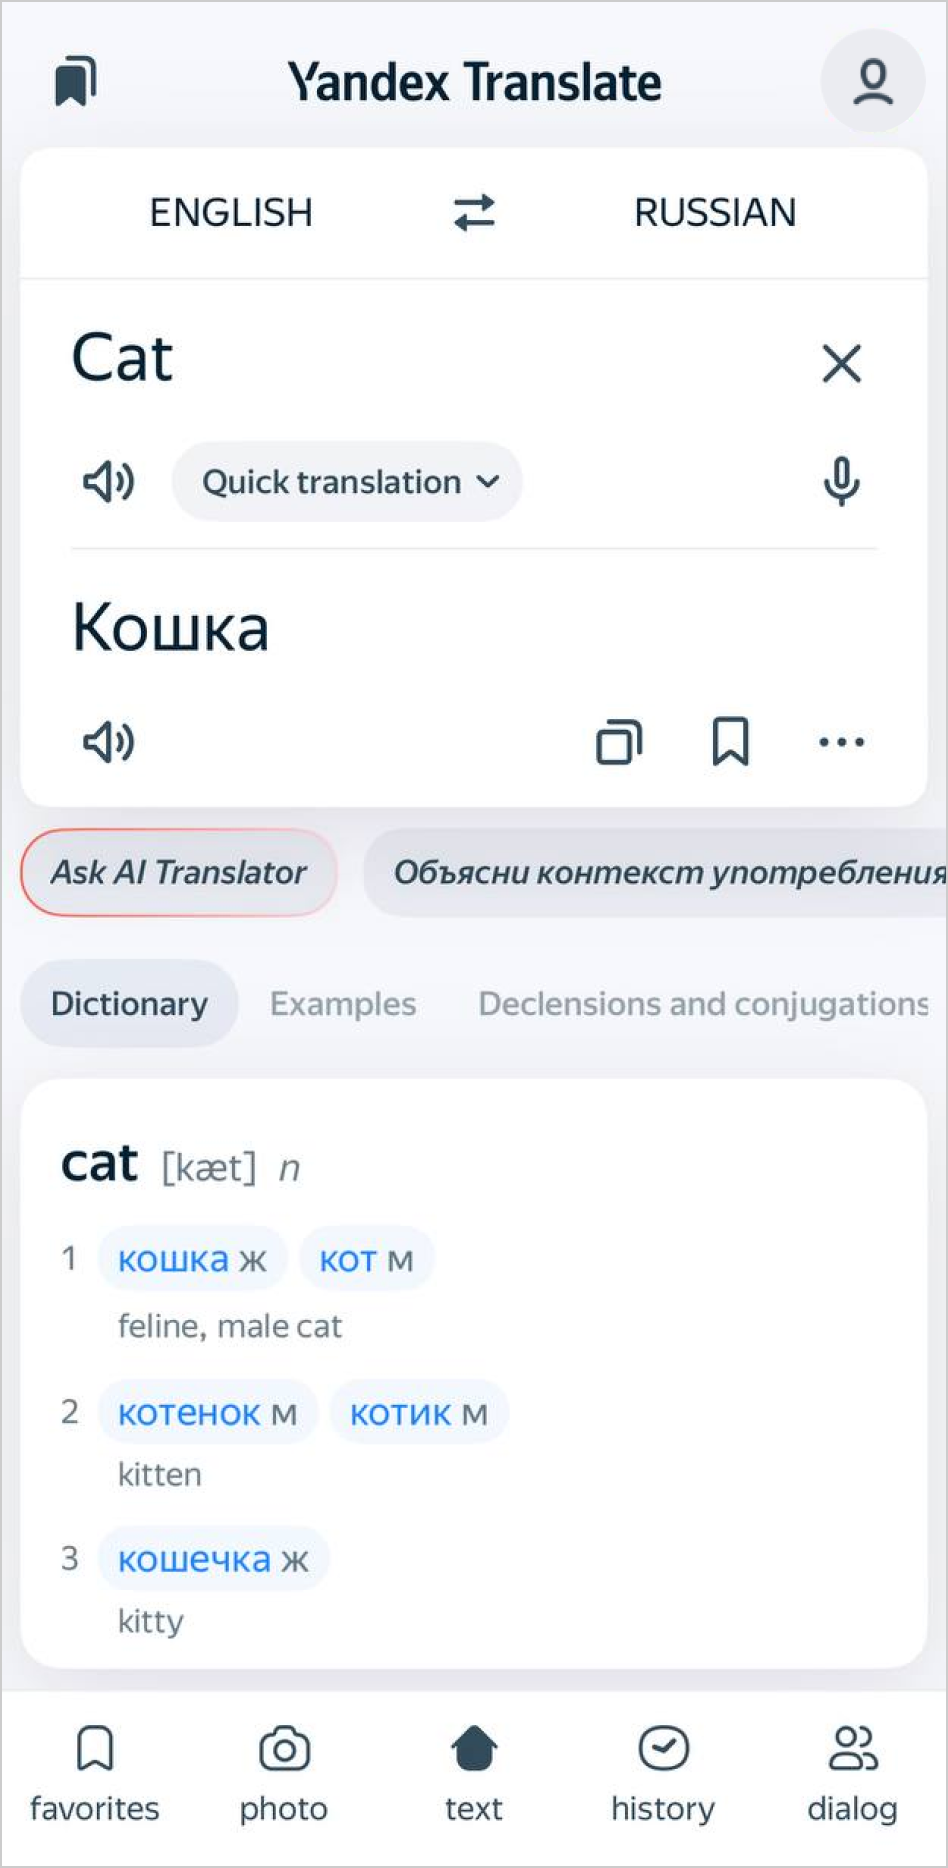Play pronunciation of source word Cat
This screenshot has width=948, height=1868.
pyautogui.click(x=108, y=482)
